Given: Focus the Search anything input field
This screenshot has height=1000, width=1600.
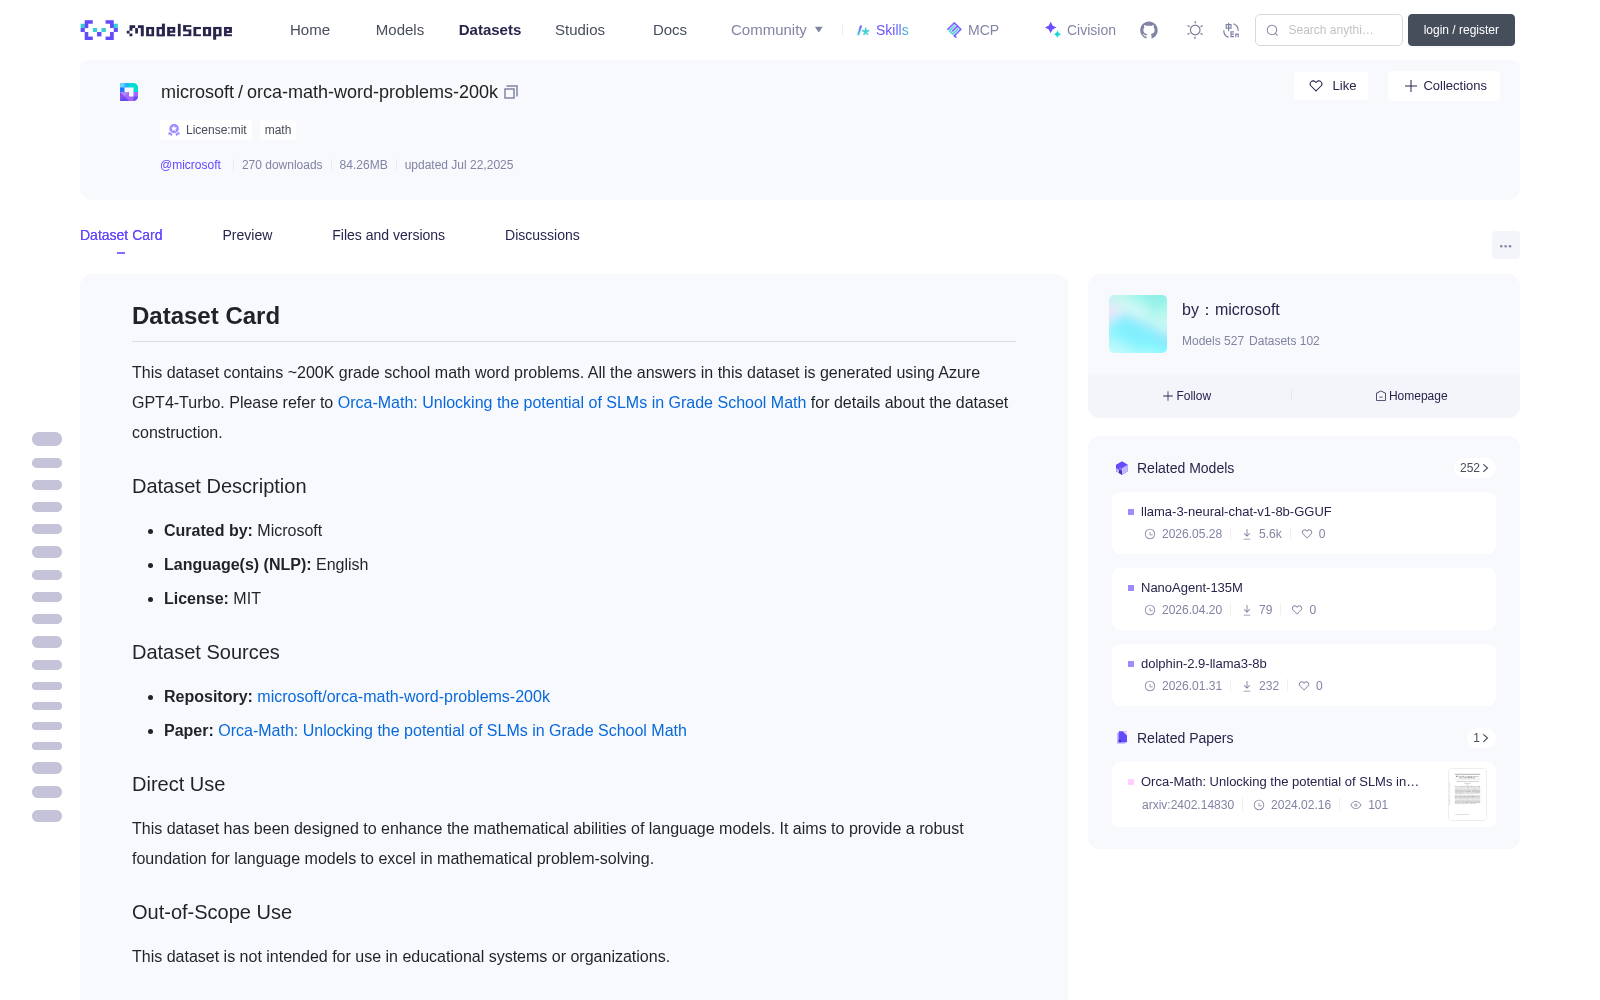Looking at the screenshot, I should coord(1329,30).
